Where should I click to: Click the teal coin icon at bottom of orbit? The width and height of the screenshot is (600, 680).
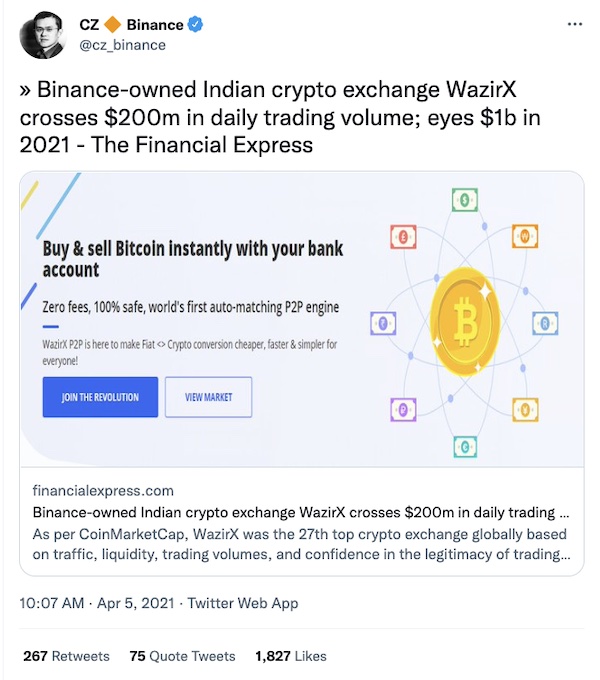[x=465, y=448]
